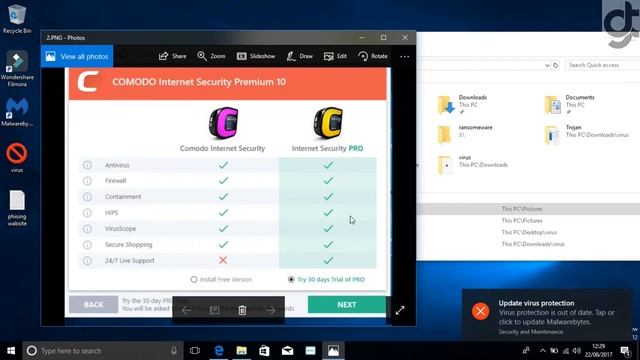Open Mail app from taskbar

(x=287, y=351)
